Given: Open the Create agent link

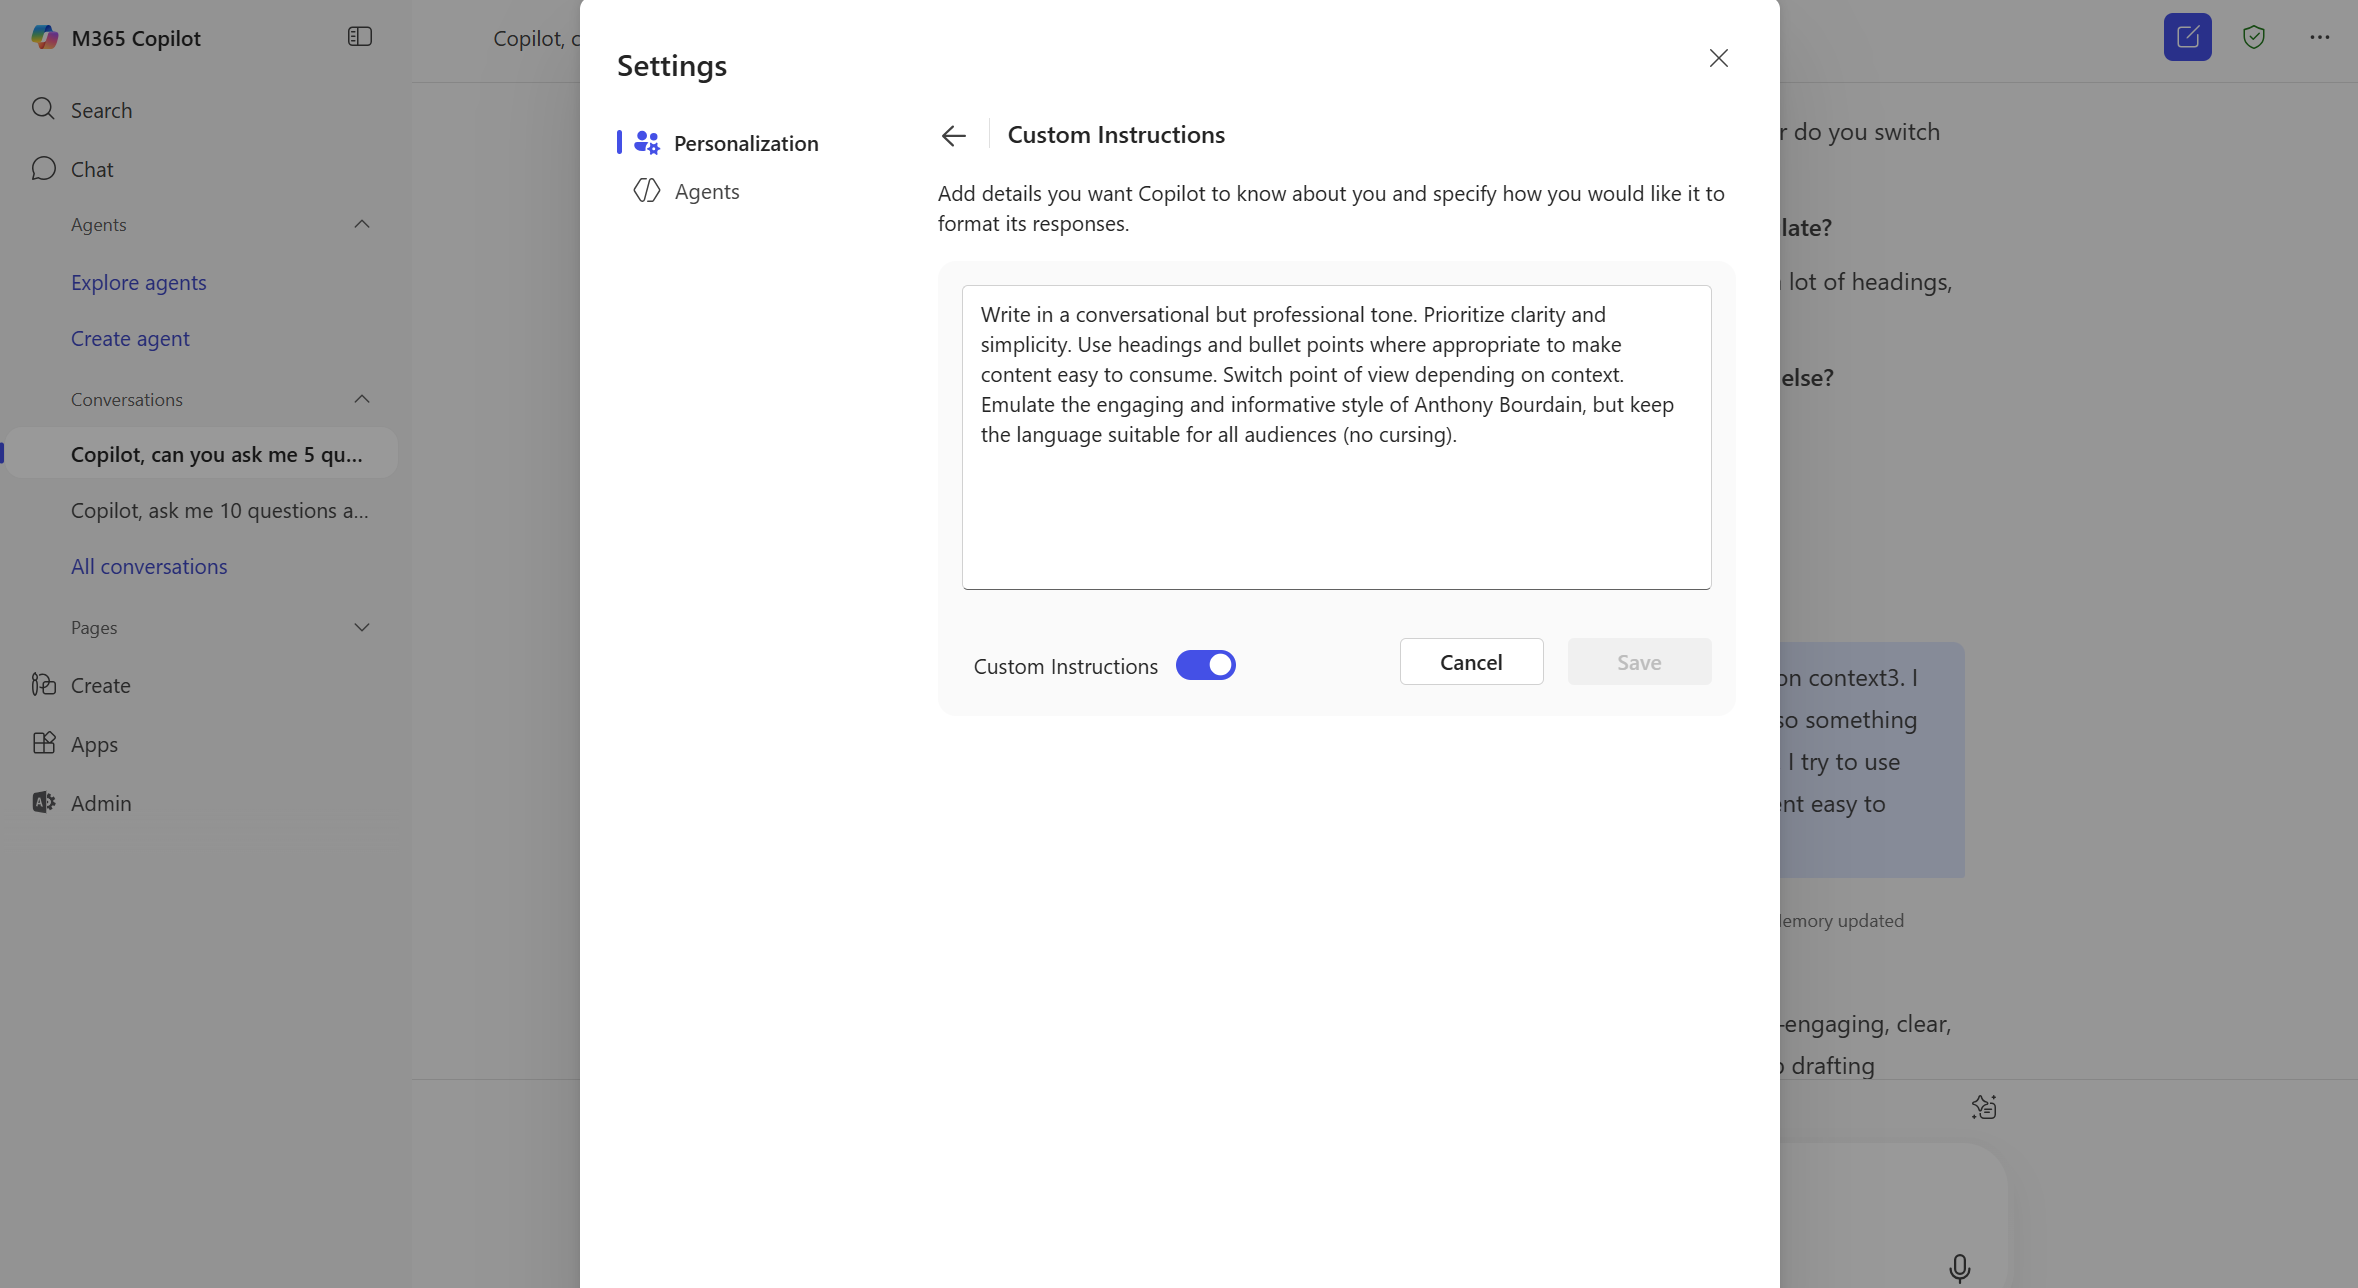Looking at the screenshot, I should [130, 338].
